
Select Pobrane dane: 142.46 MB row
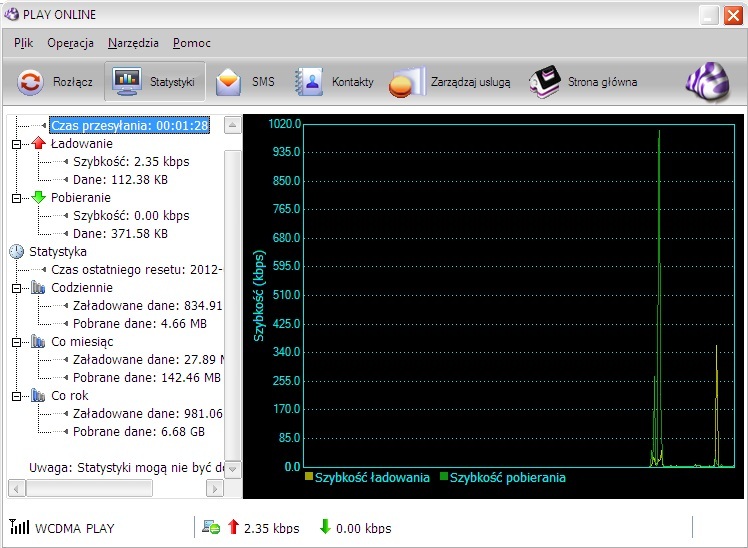(x=147, y=377)
